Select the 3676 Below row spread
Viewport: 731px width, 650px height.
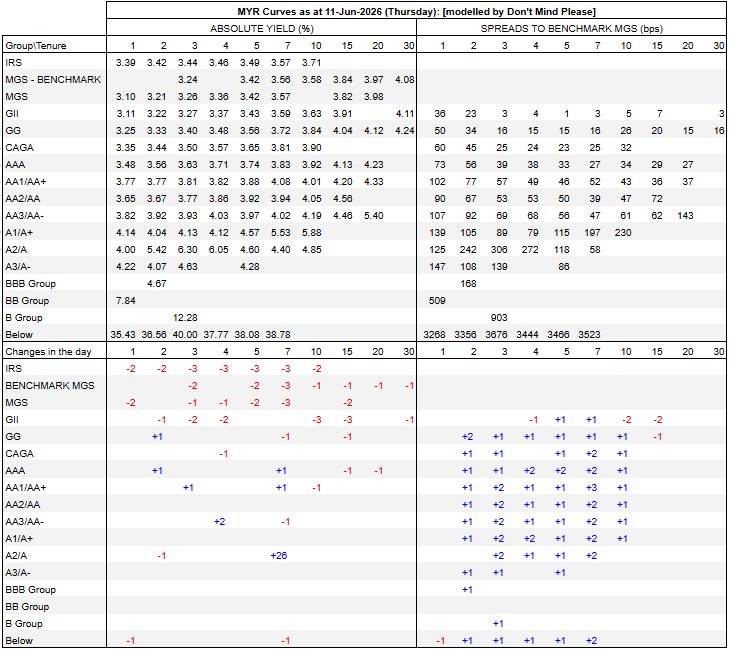(x=497, y=335)
